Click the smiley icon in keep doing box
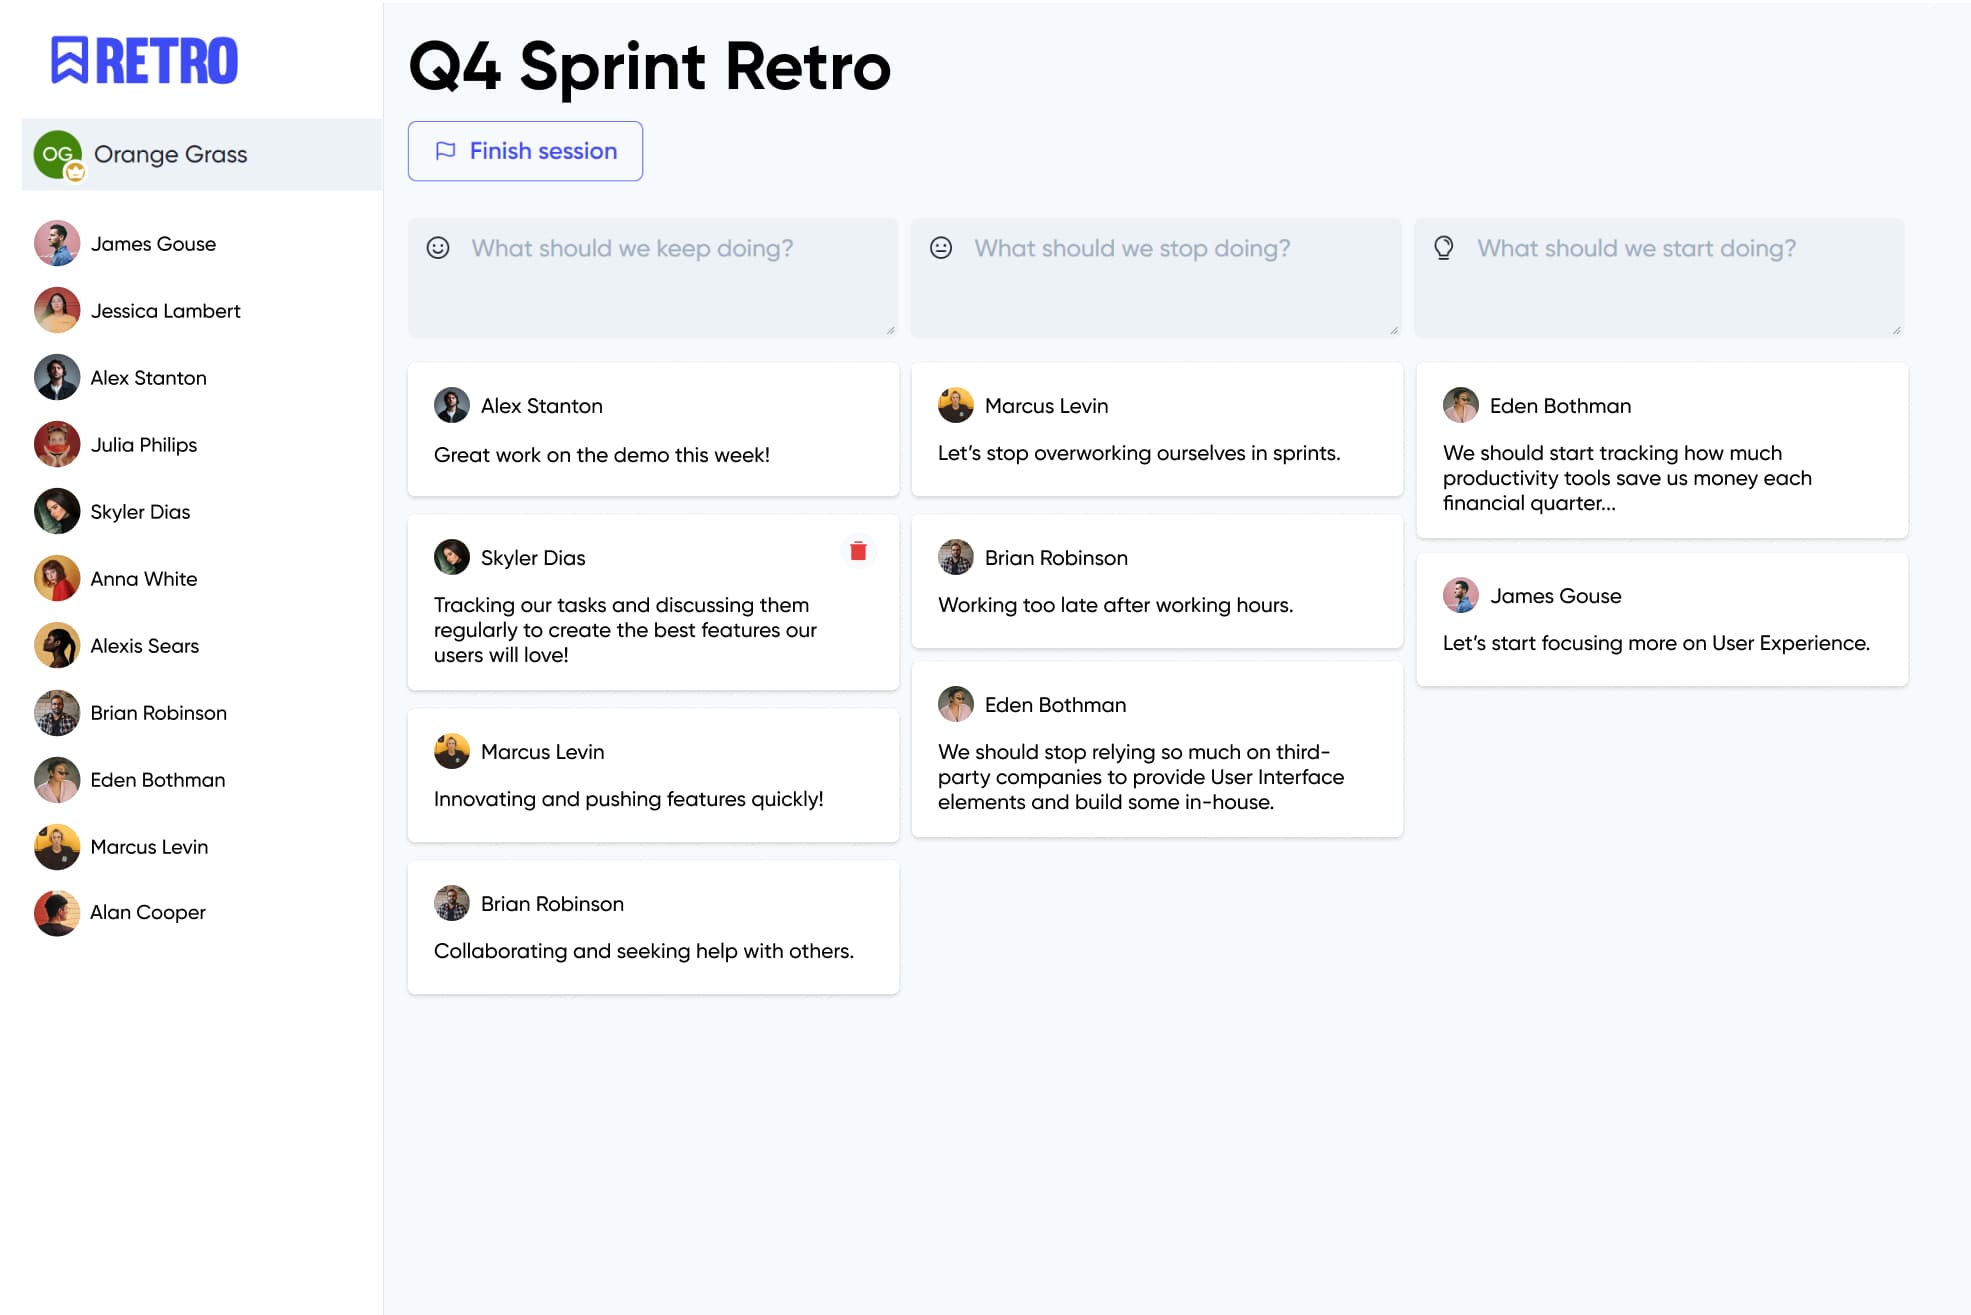The height and width of the screenshot is (1315, 1971). 438,248
